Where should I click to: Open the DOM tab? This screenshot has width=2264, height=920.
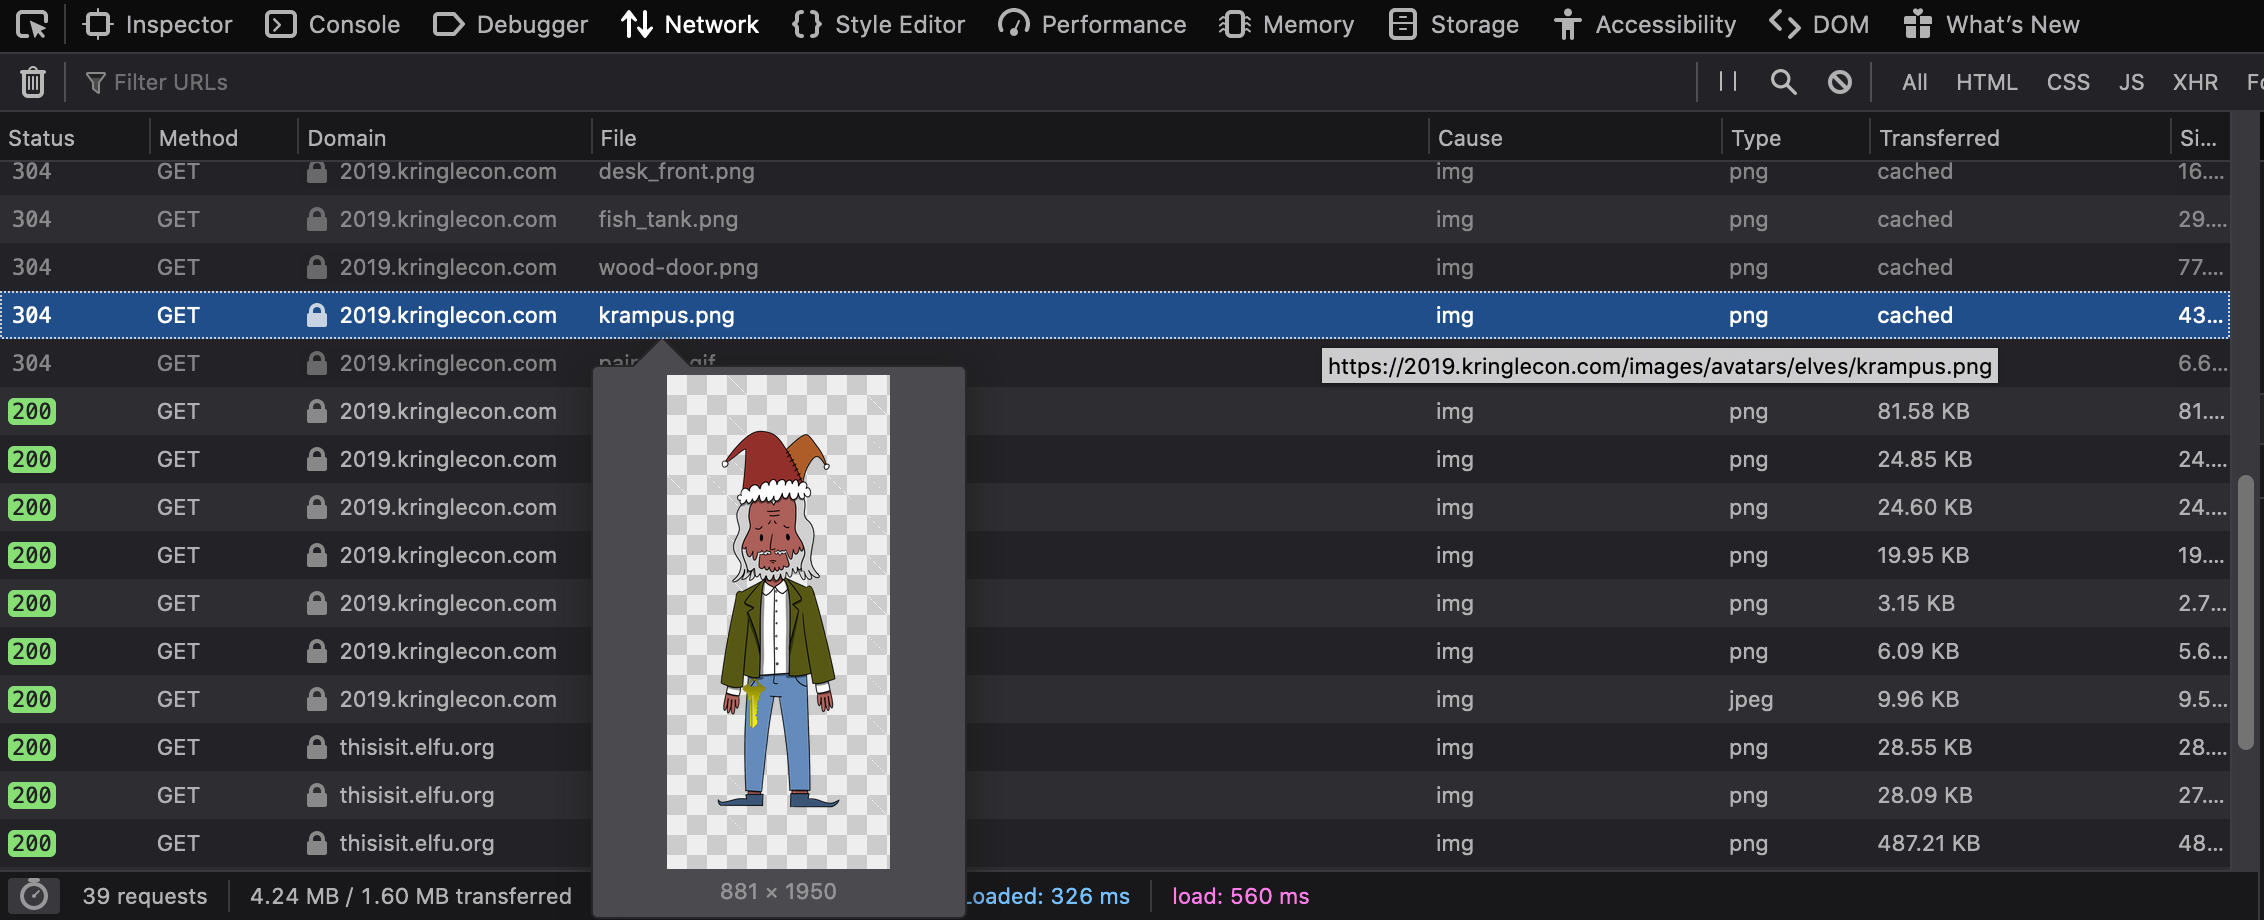(x=1819, y=24)
